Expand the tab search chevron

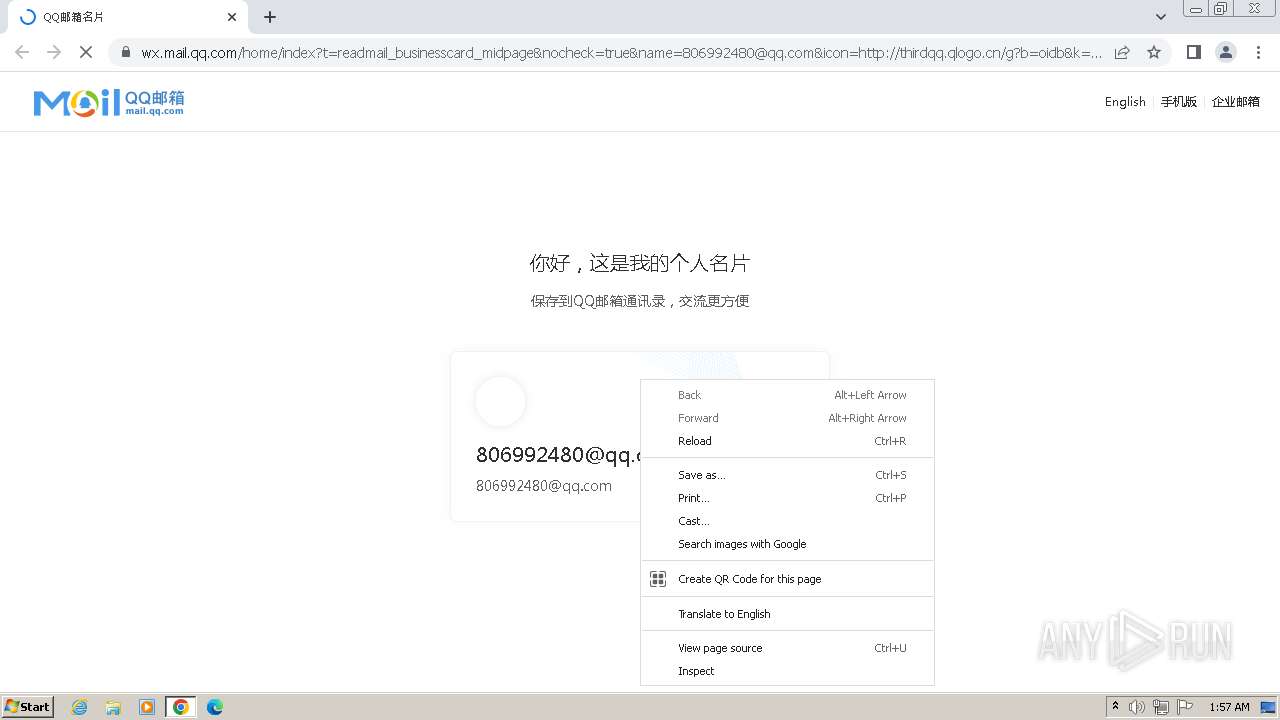(x=1160, y=17)
